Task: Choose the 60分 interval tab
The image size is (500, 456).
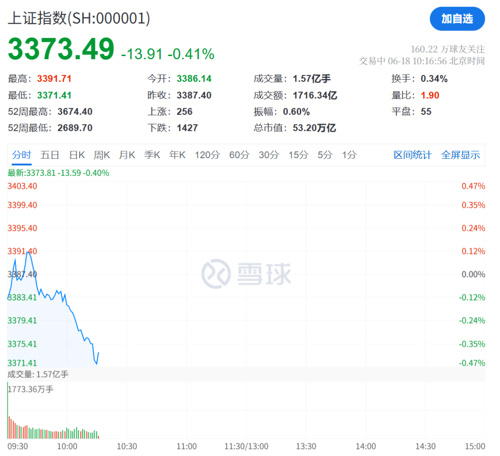Action: pyautogui.click(x=239, y=155)
